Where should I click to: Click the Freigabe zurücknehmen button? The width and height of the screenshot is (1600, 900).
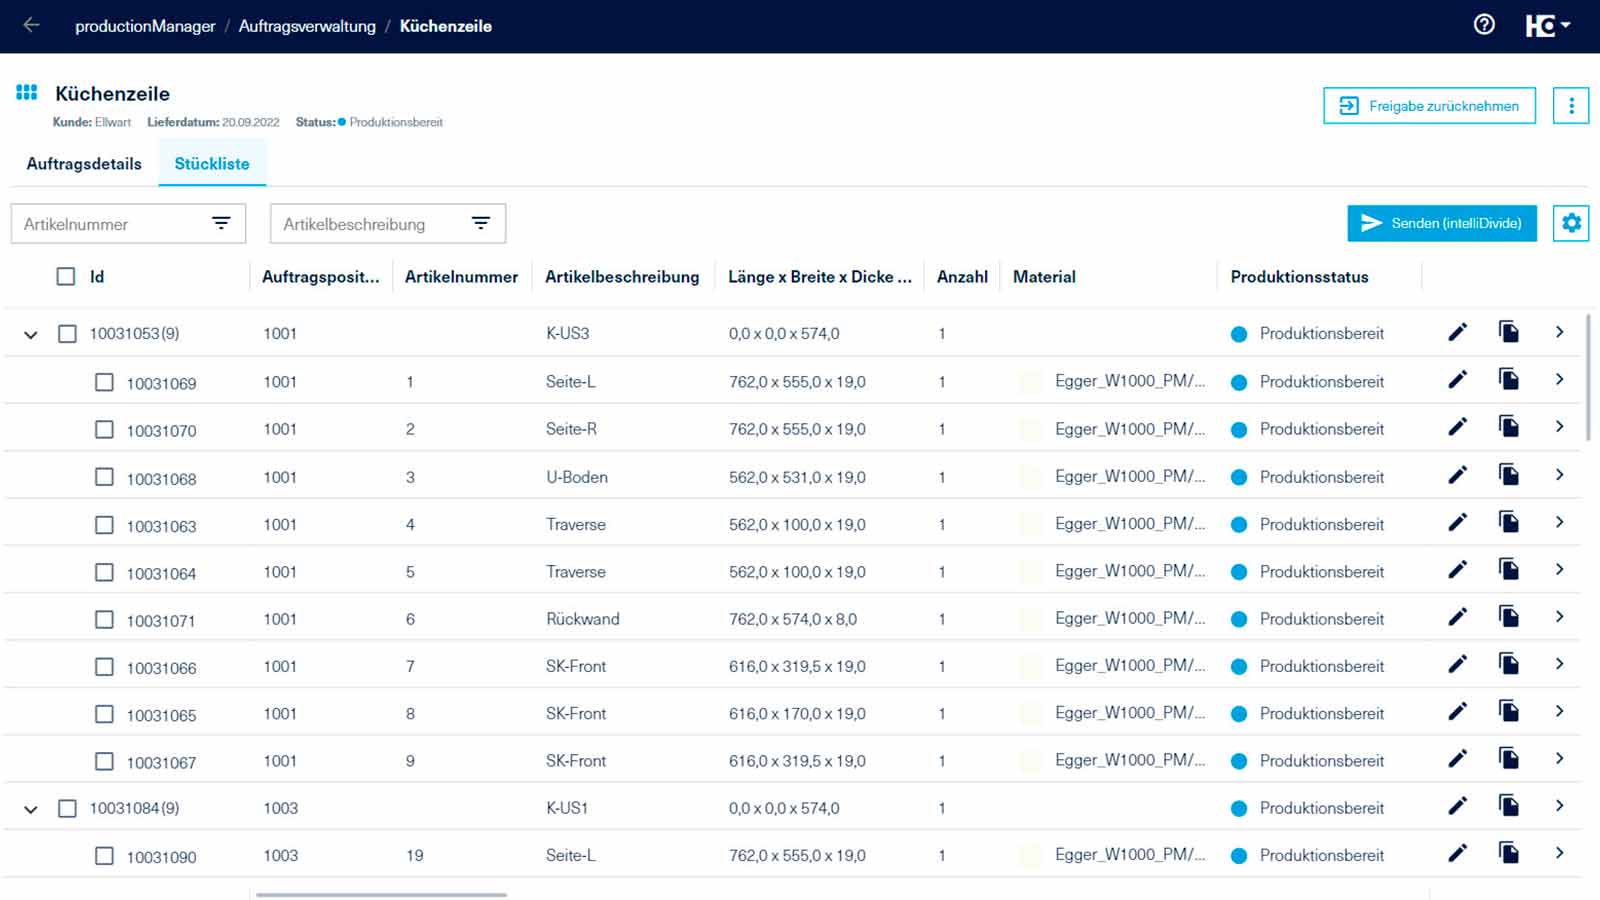coord(1429,106)
